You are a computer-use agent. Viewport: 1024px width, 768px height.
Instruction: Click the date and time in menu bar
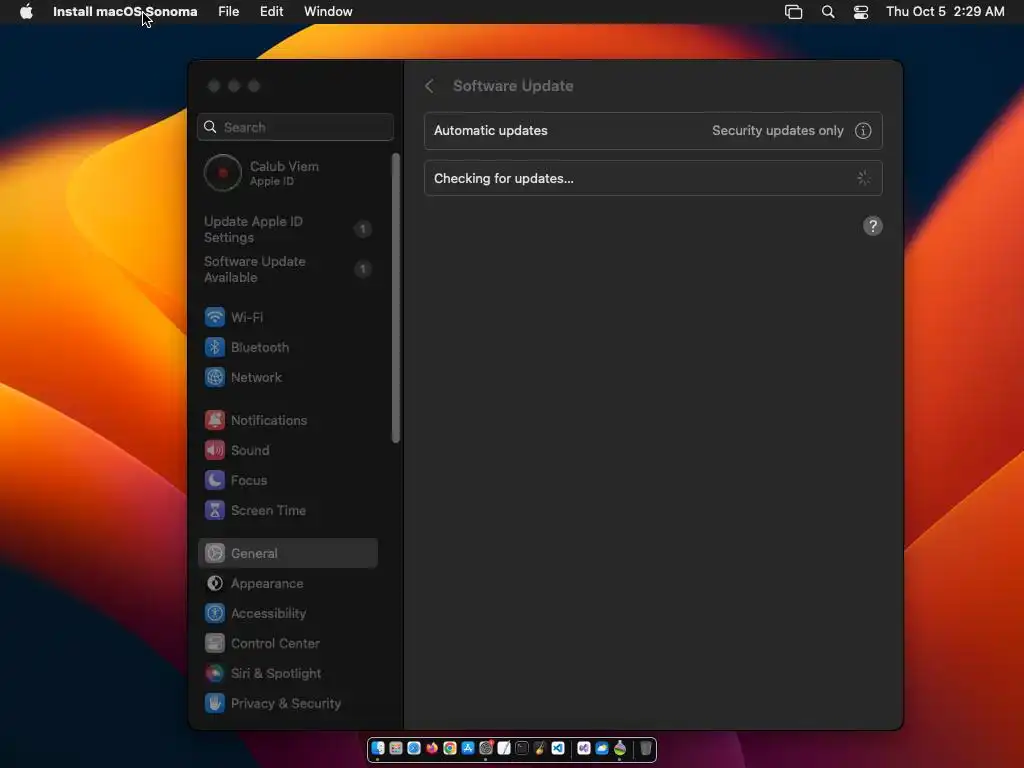[945, 12]
